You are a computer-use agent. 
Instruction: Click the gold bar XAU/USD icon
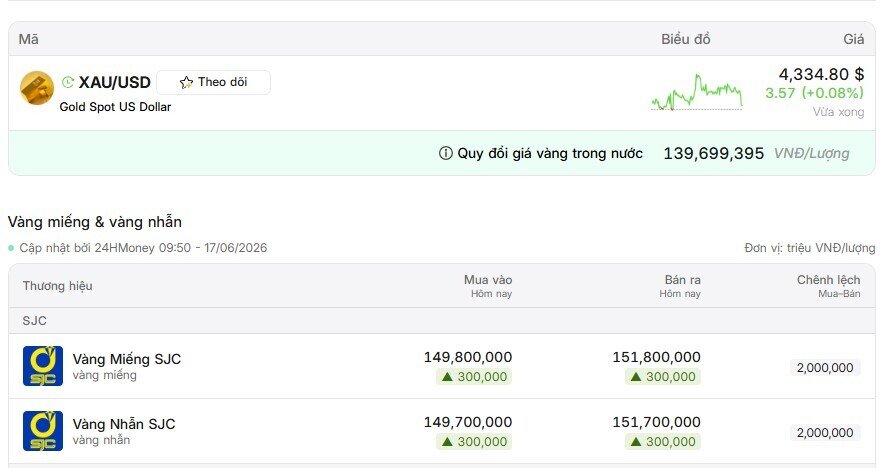pos(37,88)
